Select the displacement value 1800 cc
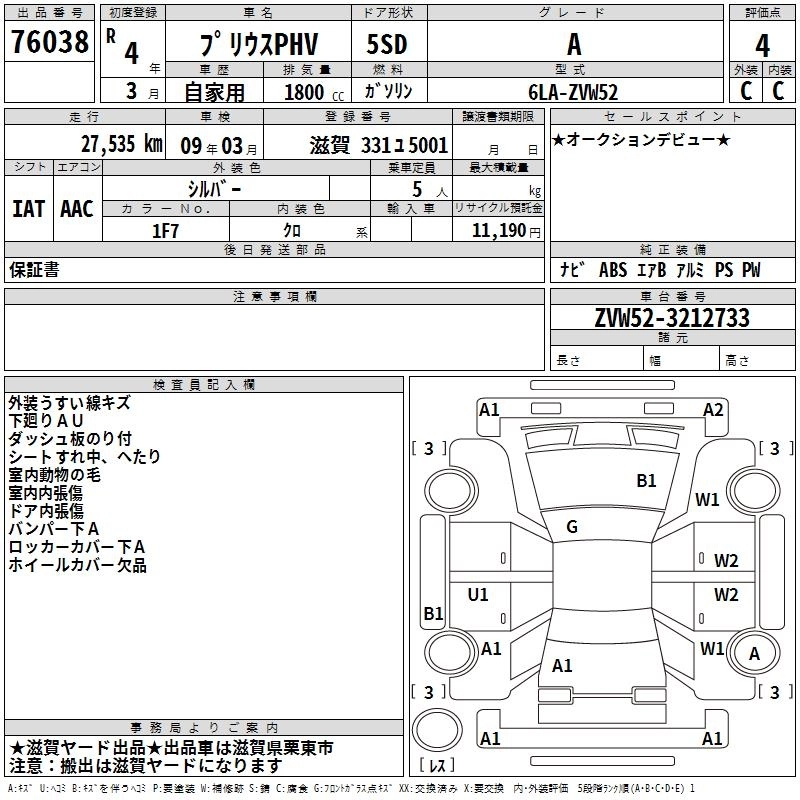 (314, 92)
